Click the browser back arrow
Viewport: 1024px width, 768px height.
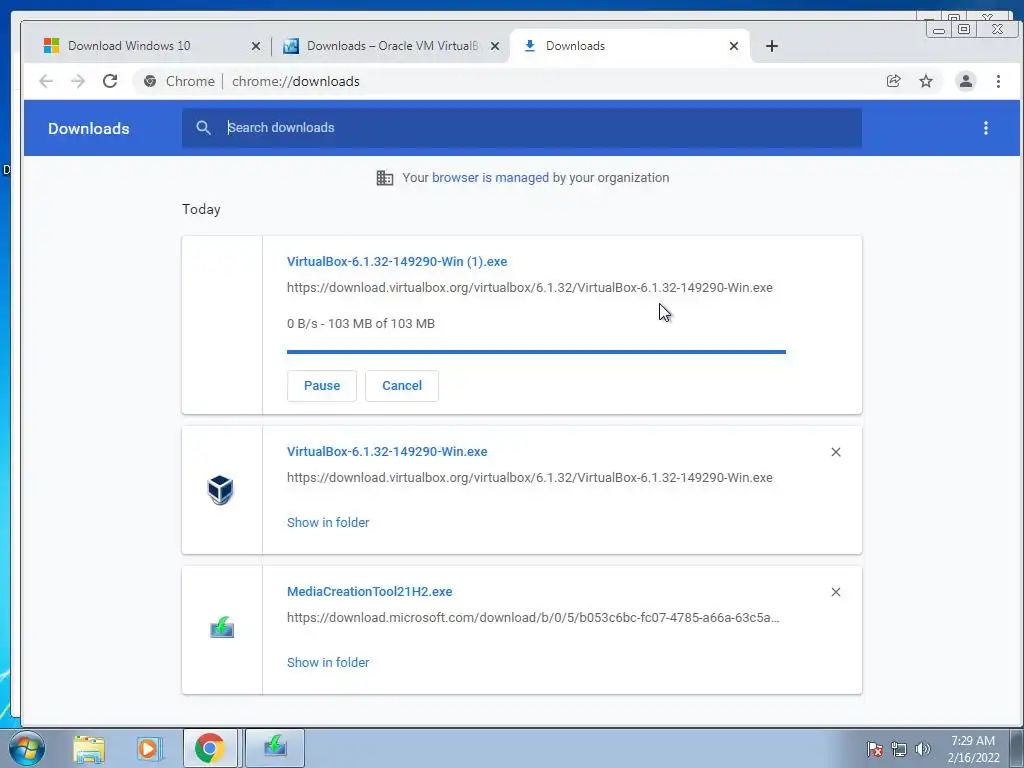[46, 81]
